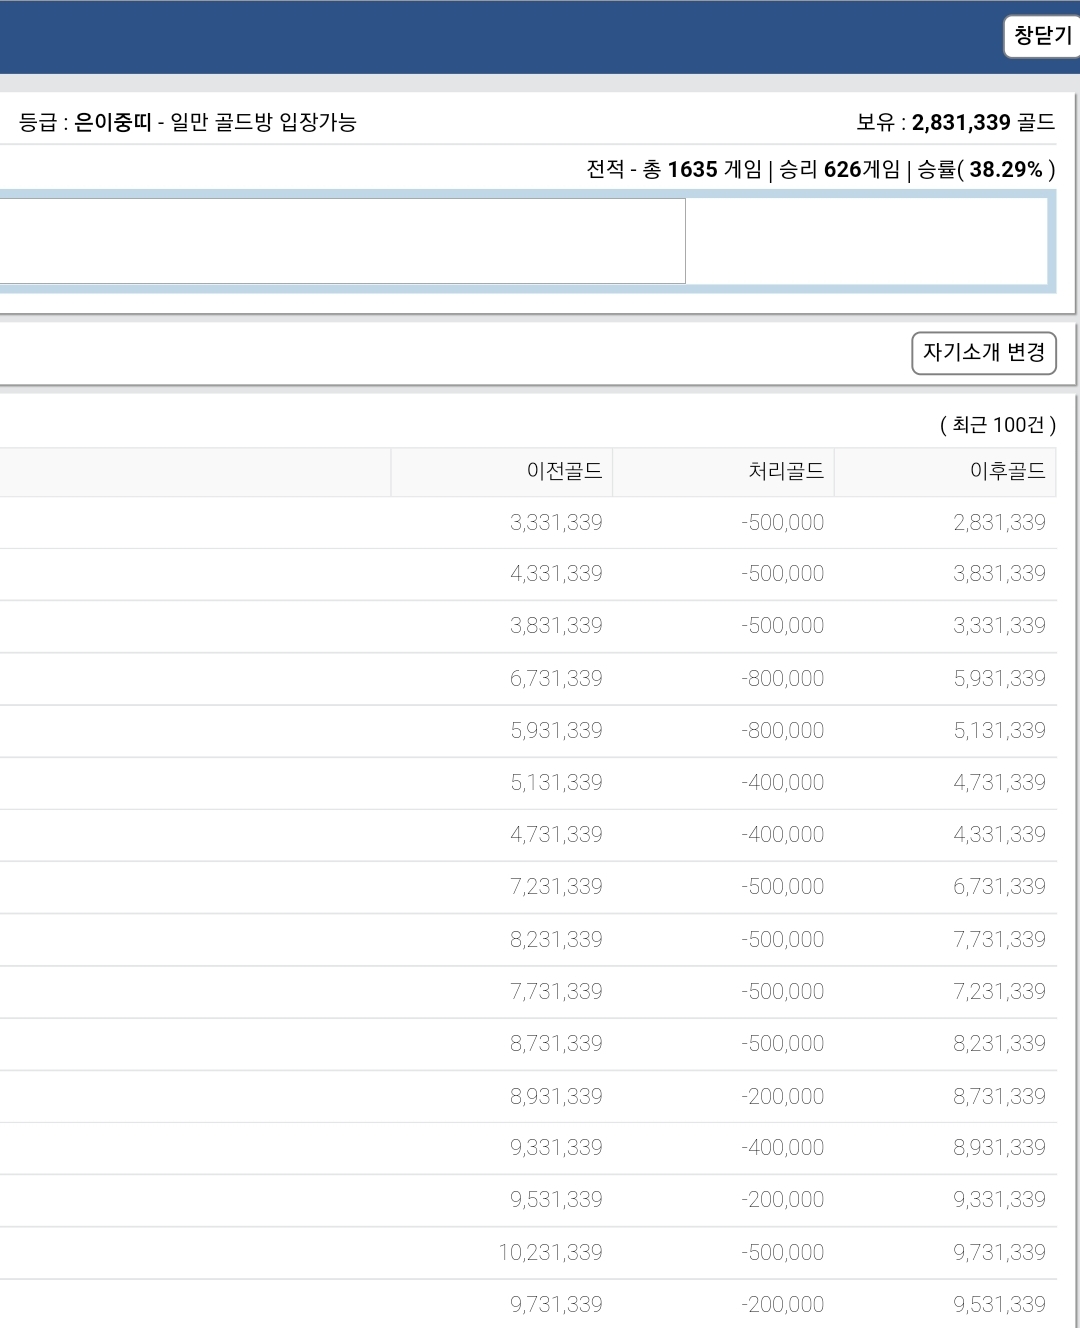Click the 보유 2,831,339 골드 balance text

[x=955, y=122]
